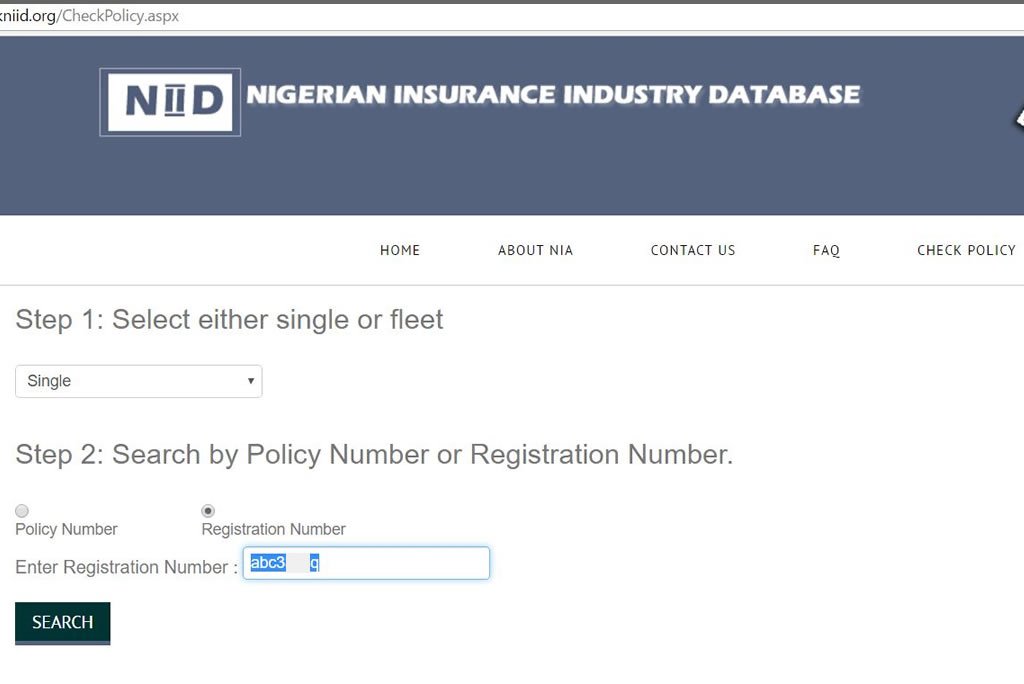Click the Nigerian Insurance Industry Database title
The width and height of the screenshot is (1024, 684).
(553, 95)
